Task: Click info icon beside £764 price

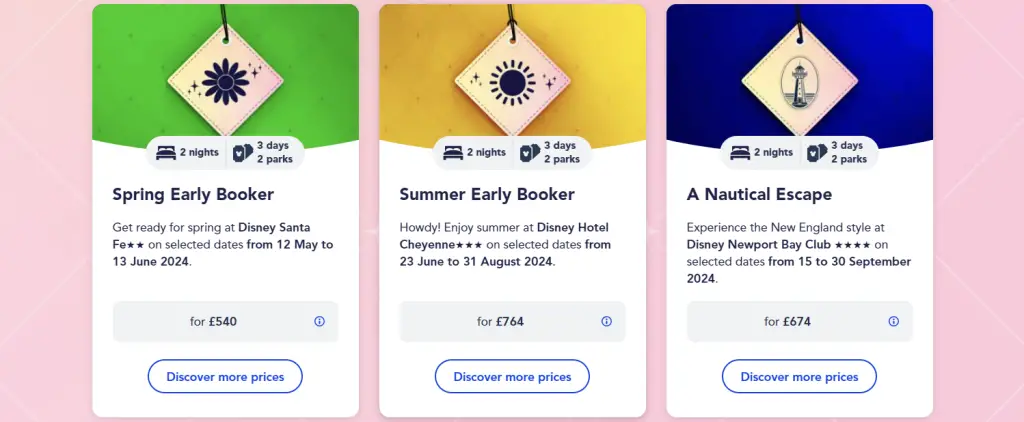Action: click(607, 321)
